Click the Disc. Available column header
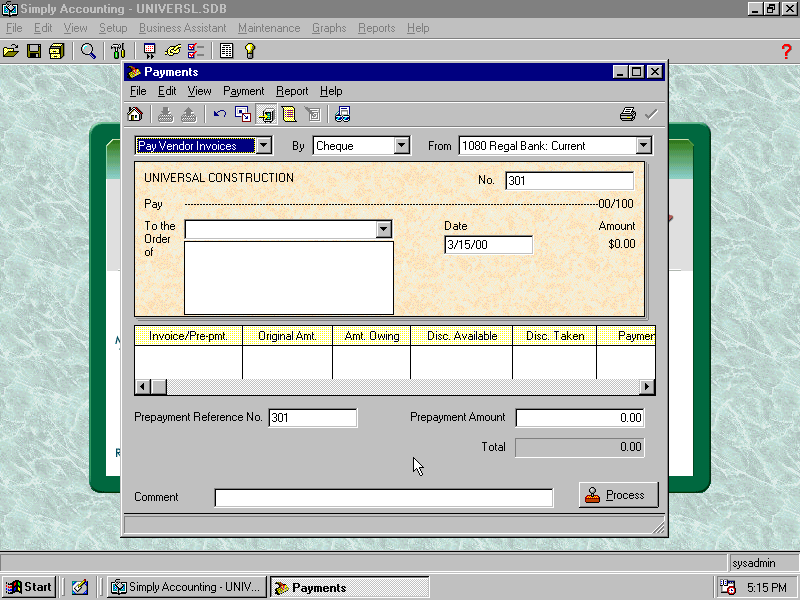800x600 pixels. (x=462, y=336)
